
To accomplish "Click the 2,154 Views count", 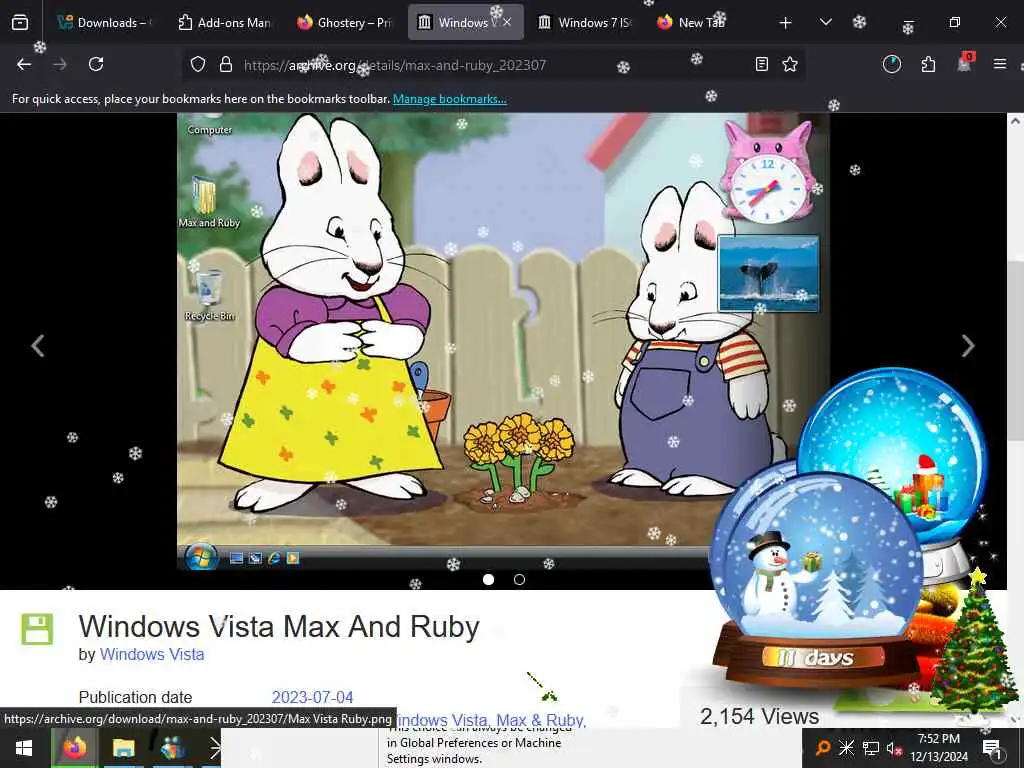I will pos(759,716).
